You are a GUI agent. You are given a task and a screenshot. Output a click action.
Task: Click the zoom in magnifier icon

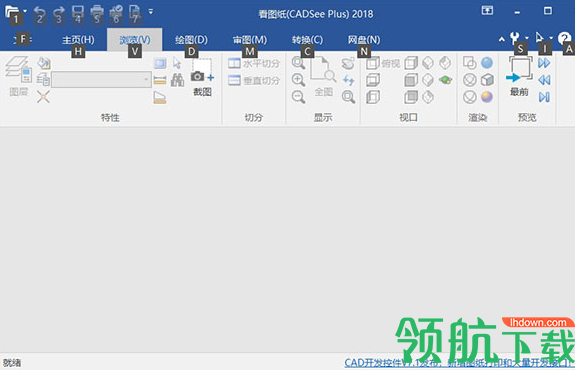298,80
